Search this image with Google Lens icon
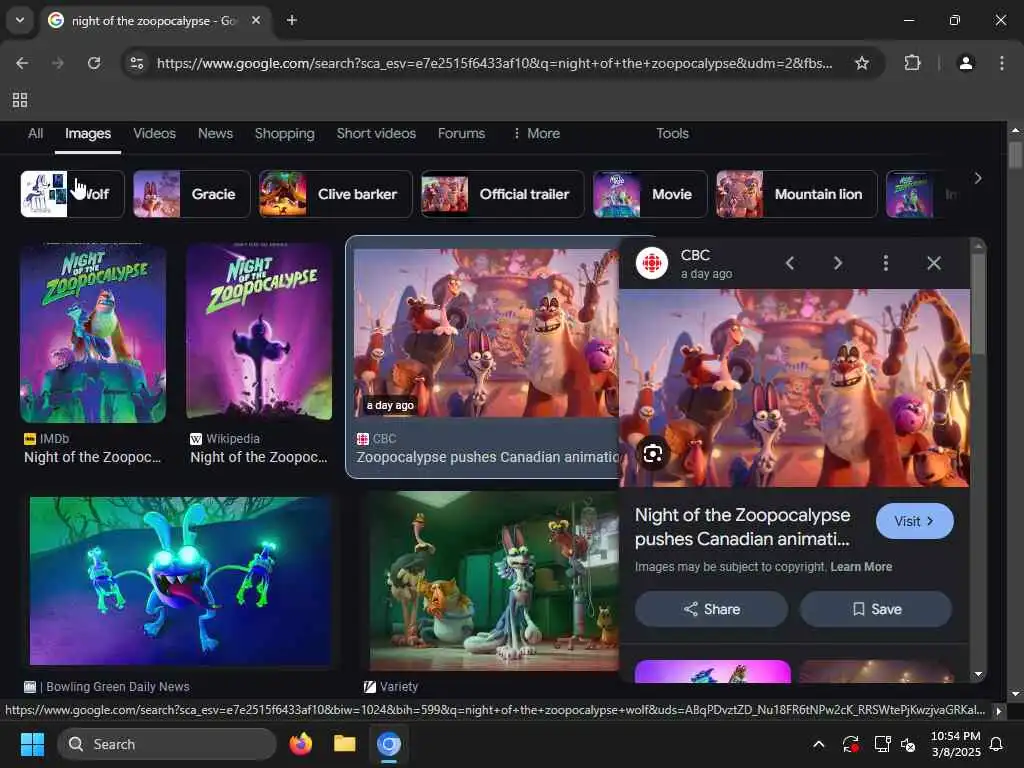The height and width of the screenshot is (768, 1024). point(652,453)
